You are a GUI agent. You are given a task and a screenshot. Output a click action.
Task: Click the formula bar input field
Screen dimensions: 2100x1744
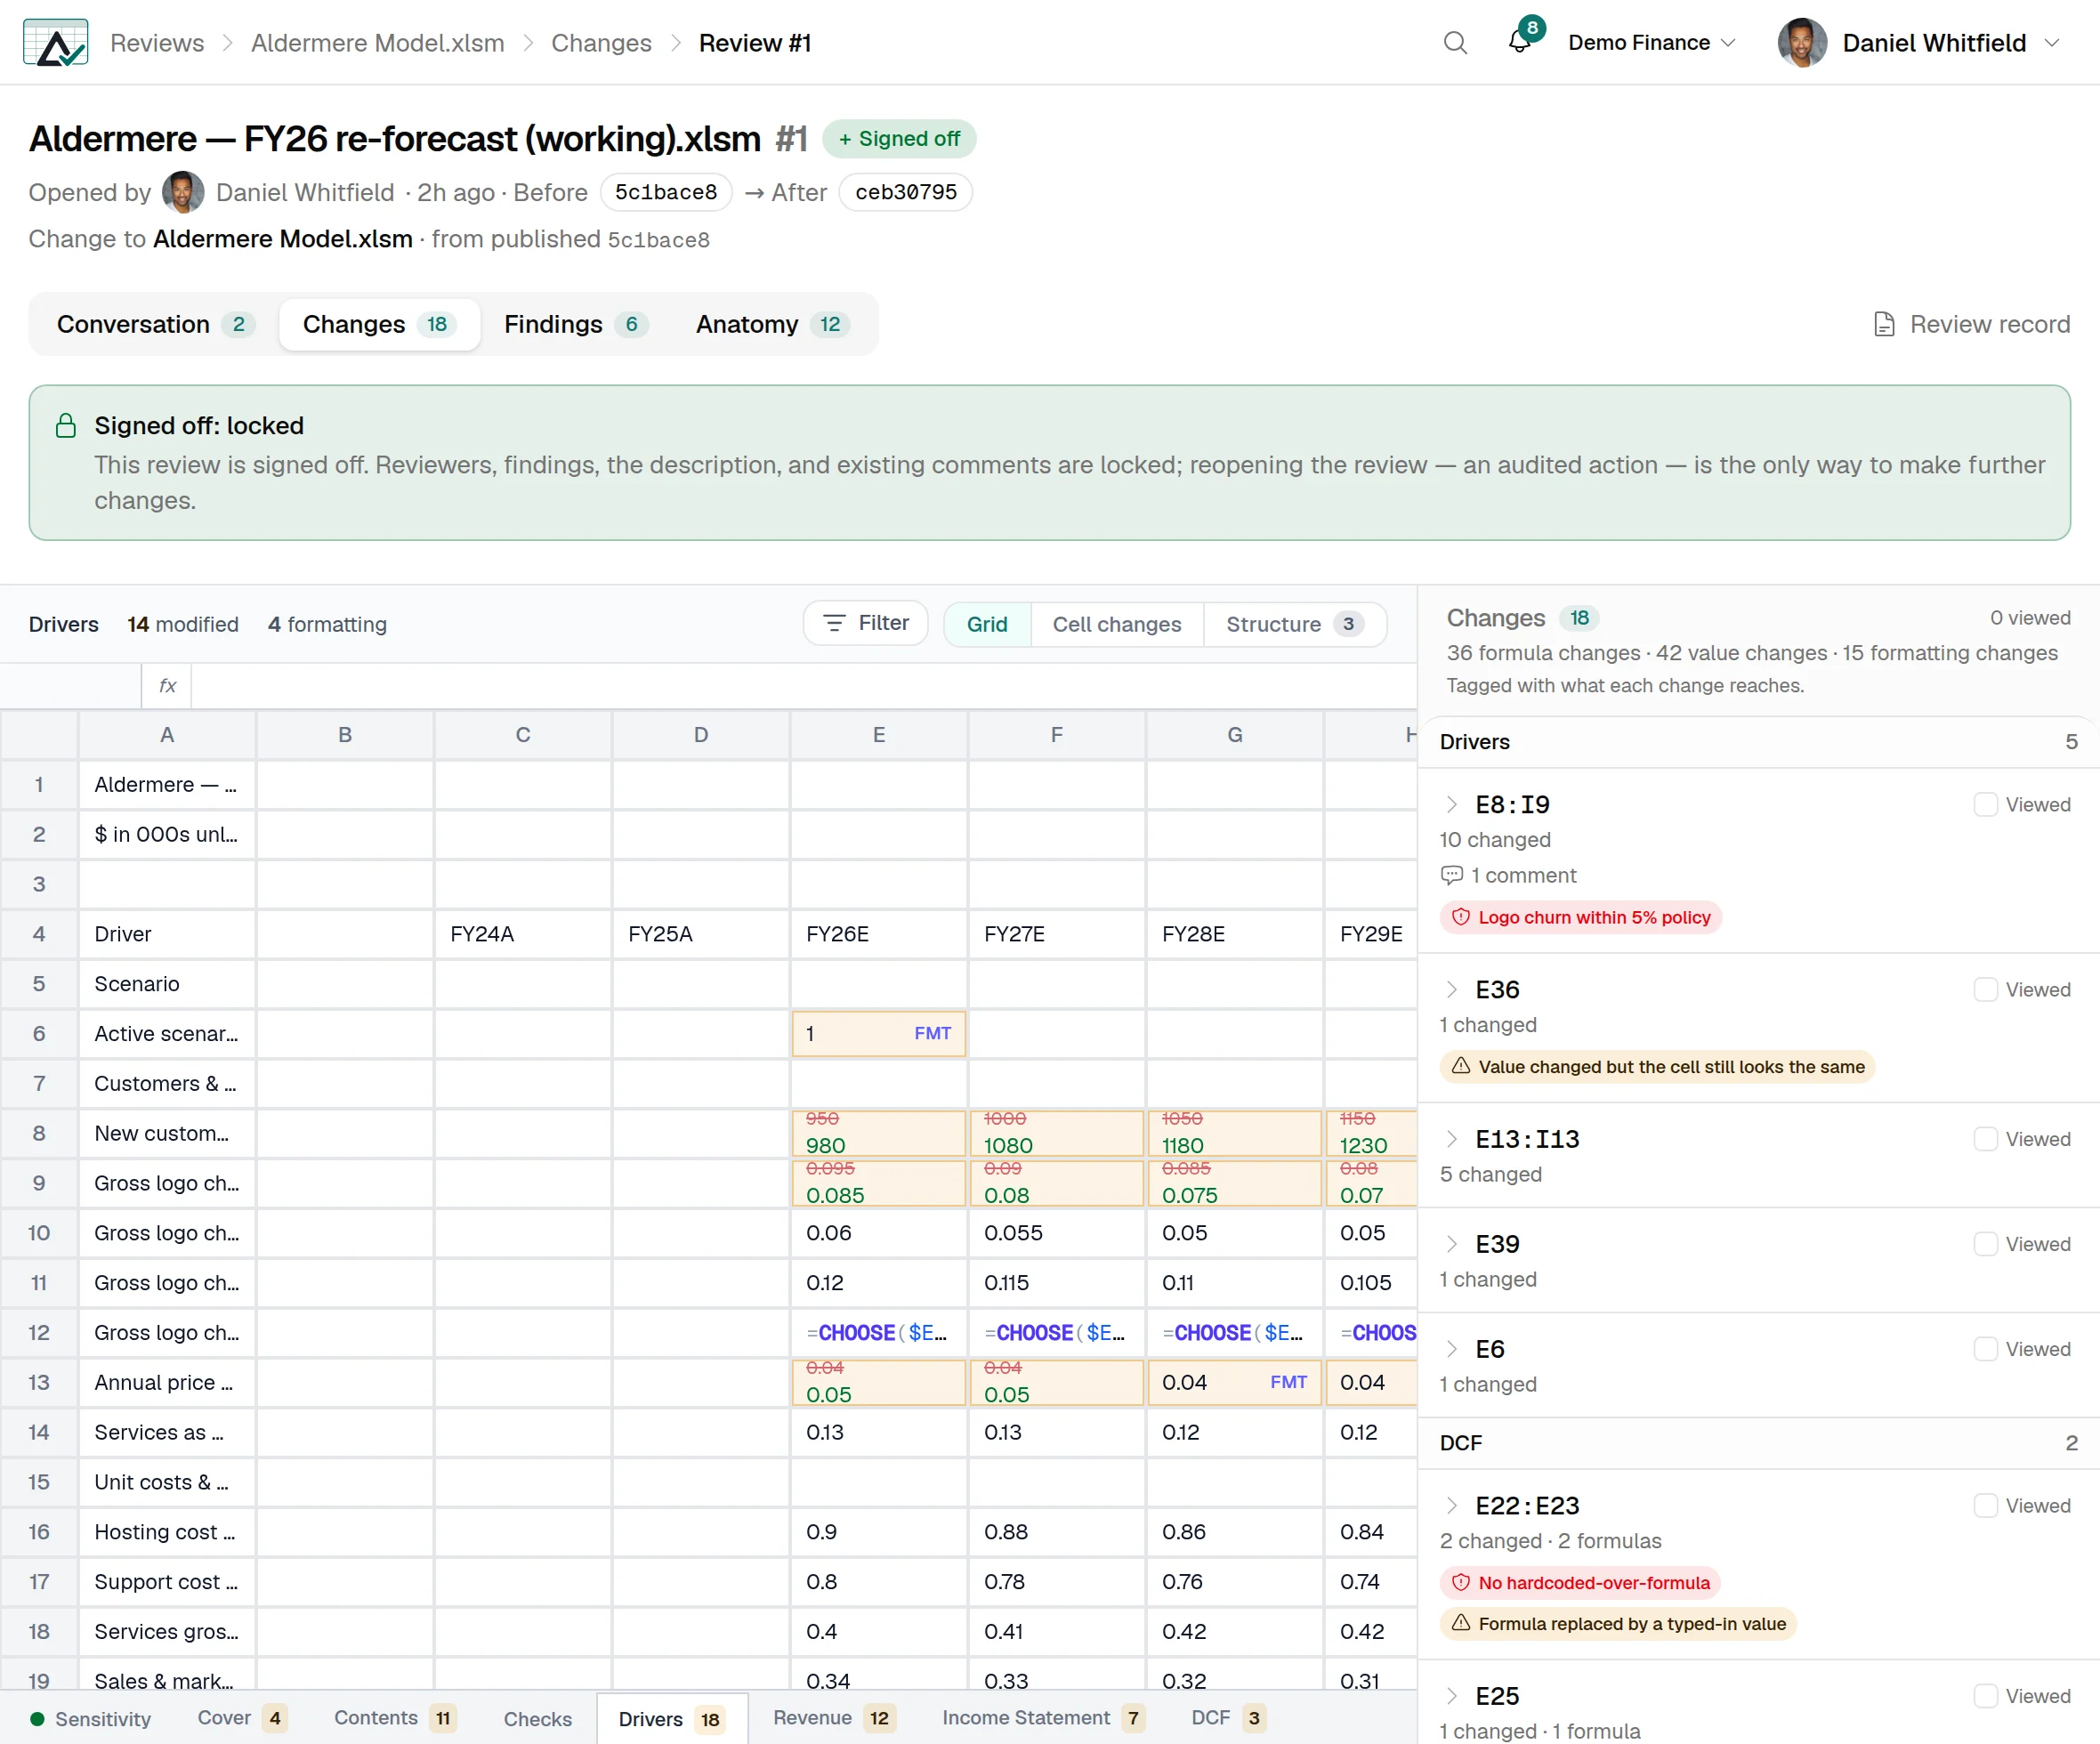point(803,686)
